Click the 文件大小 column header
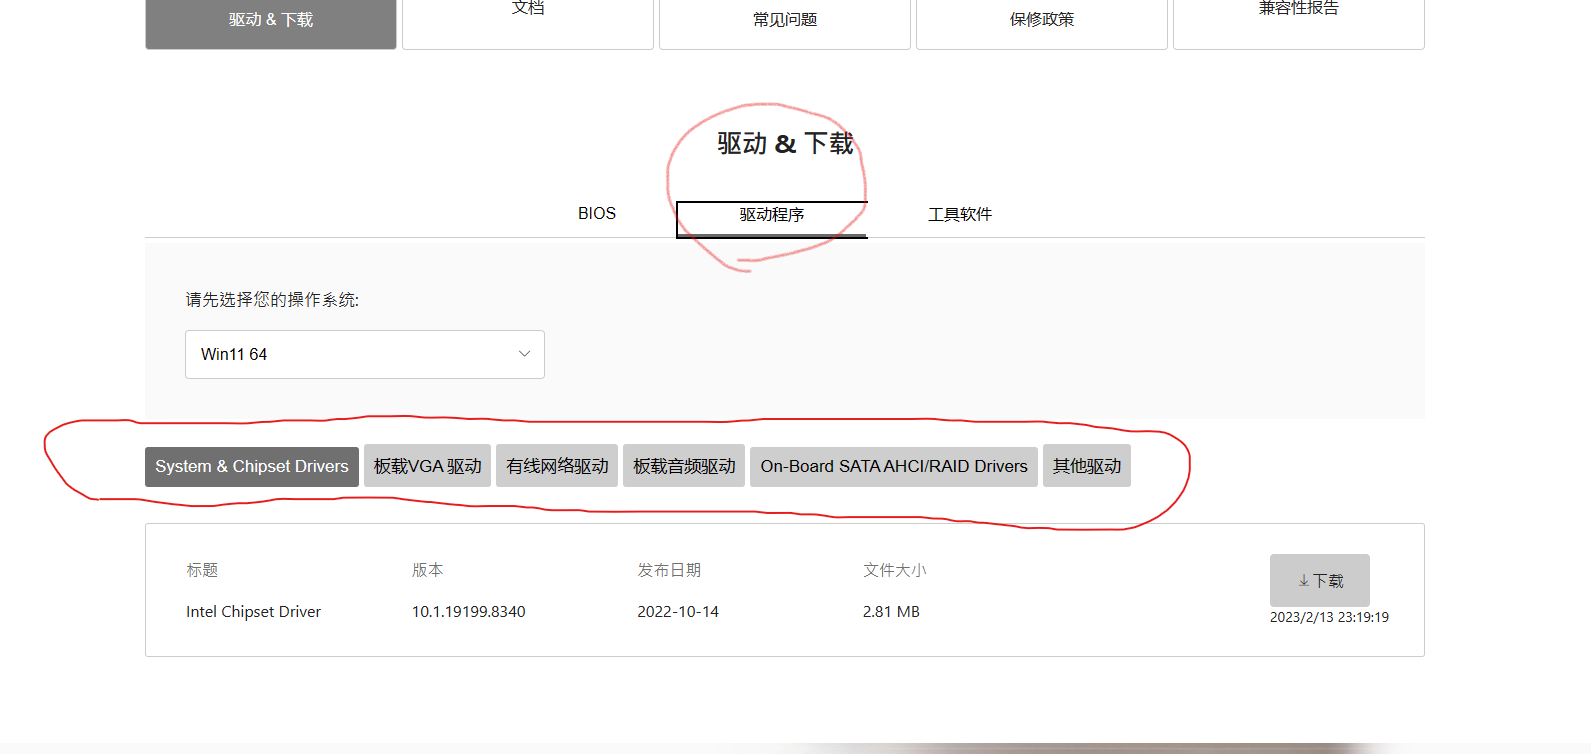Viewport: 1591px width, 754px height. pos(895,570)
